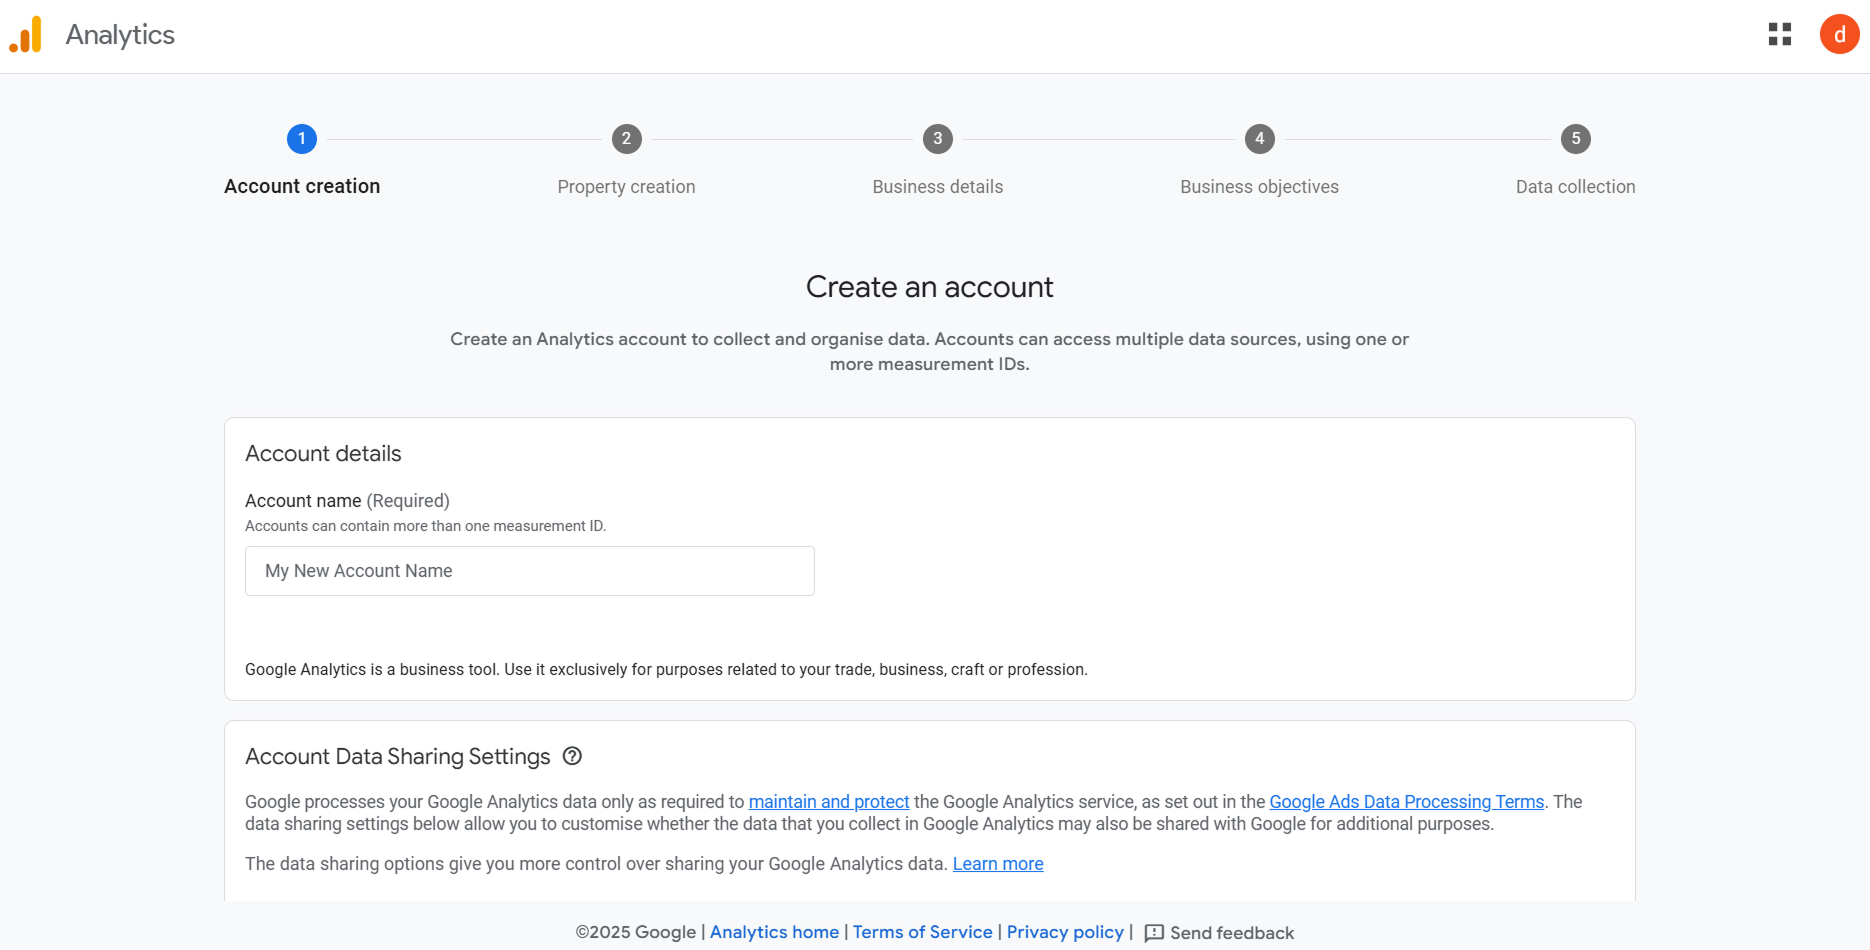The height and width of the screenshot is (950, 1870).
Task: Go to the Account creation step label
Action: 302,186
